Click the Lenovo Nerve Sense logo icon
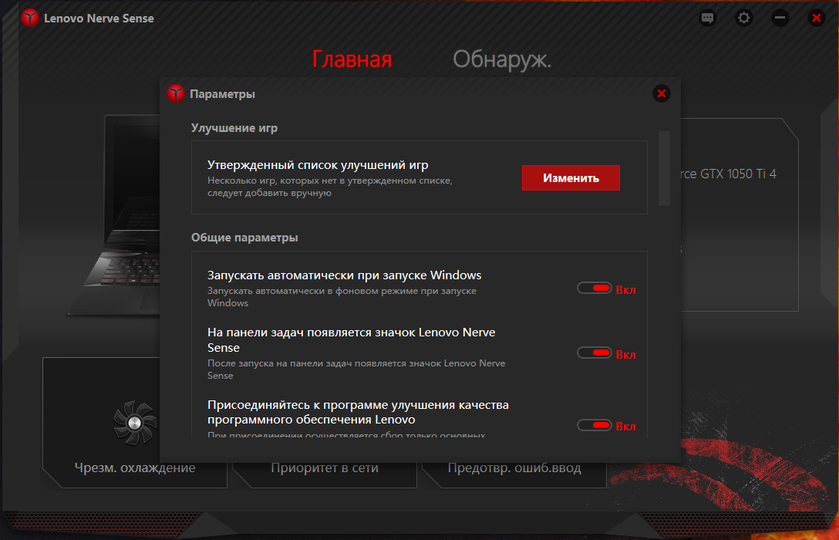 coord(30,18)
